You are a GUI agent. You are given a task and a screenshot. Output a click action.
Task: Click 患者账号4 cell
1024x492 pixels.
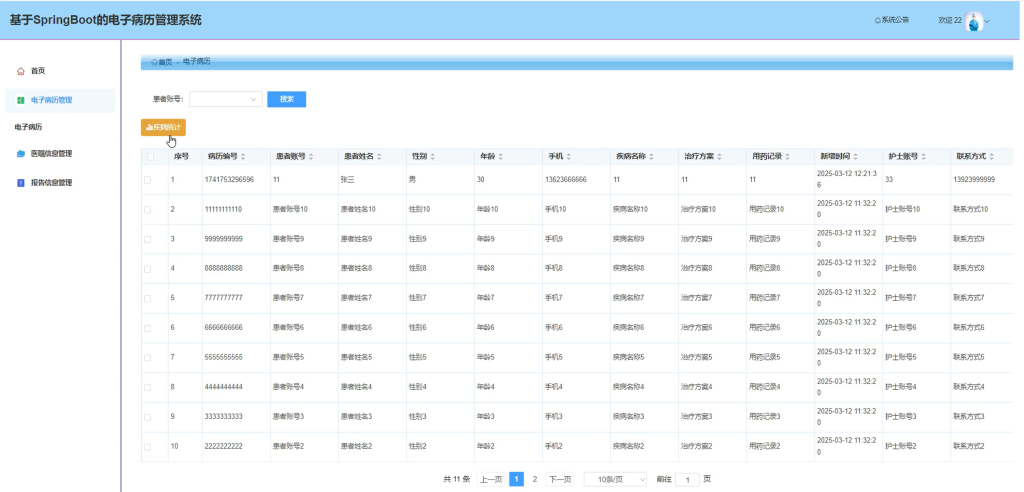pyautogui.click(x=288, y=387)
